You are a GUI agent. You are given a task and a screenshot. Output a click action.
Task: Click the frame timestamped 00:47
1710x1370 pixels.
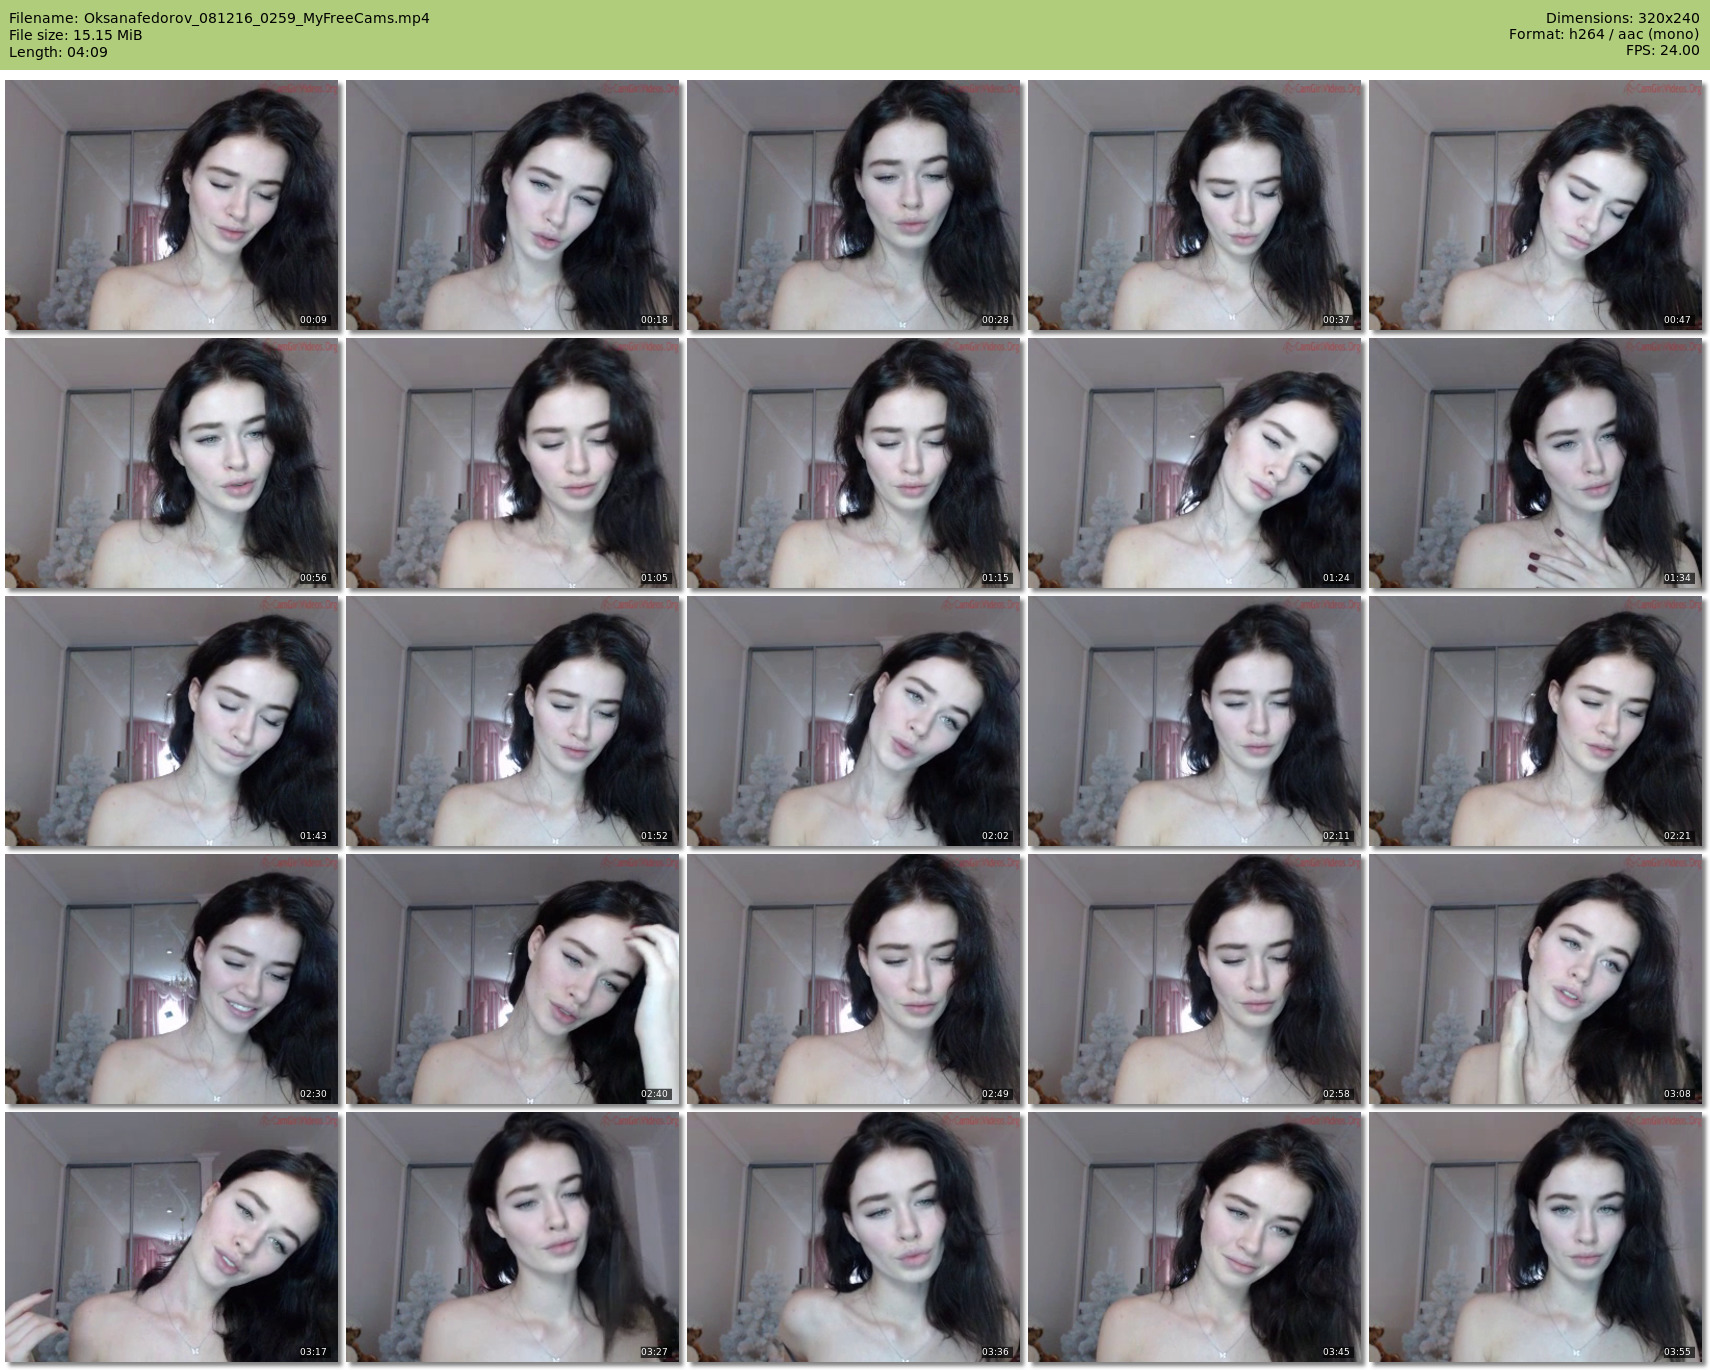tap(1536, 205)
